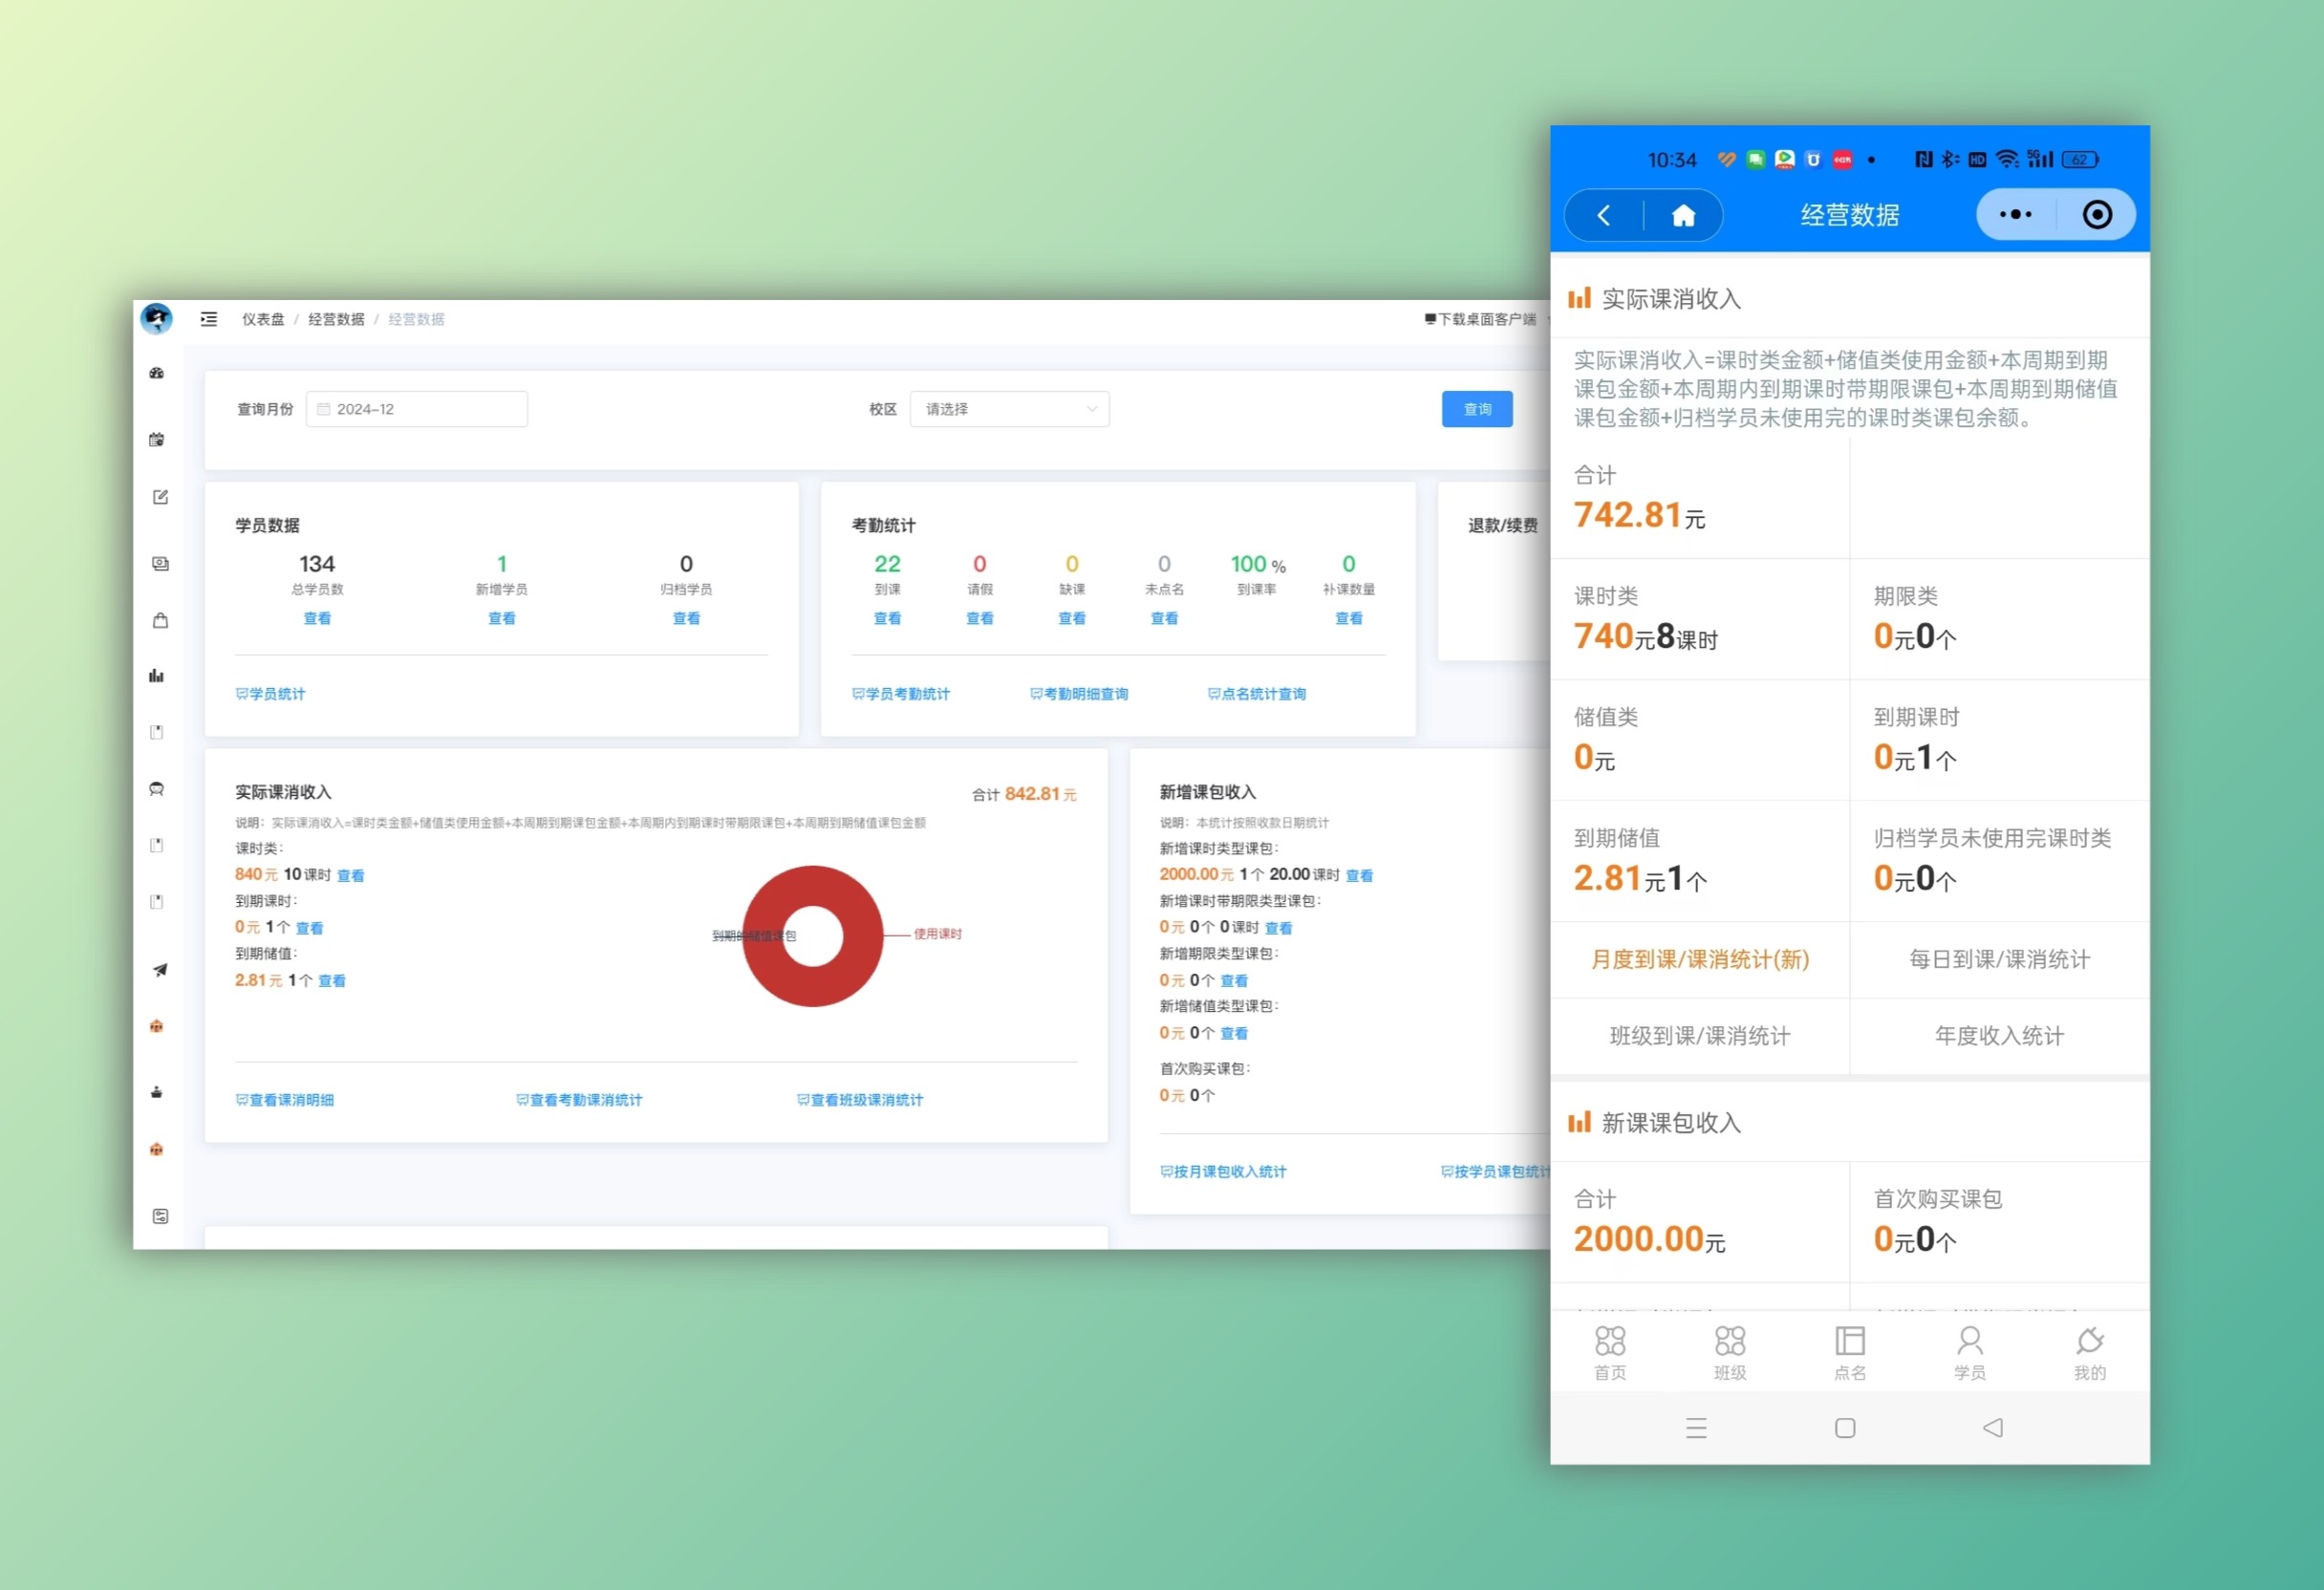This screenshot has height=1590, width=2324.
Task: Open the dashboard gauge sidebar icon
Action: 157,373
